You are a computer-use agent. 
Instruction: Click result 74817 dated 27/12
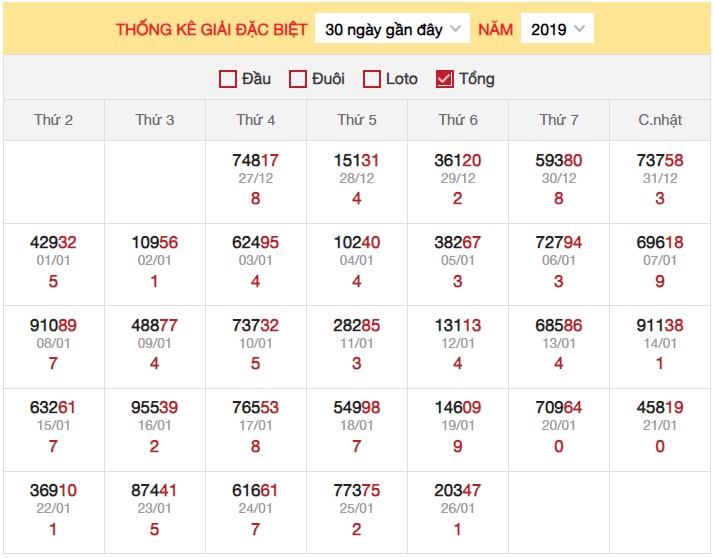click(x=255, y=160)
